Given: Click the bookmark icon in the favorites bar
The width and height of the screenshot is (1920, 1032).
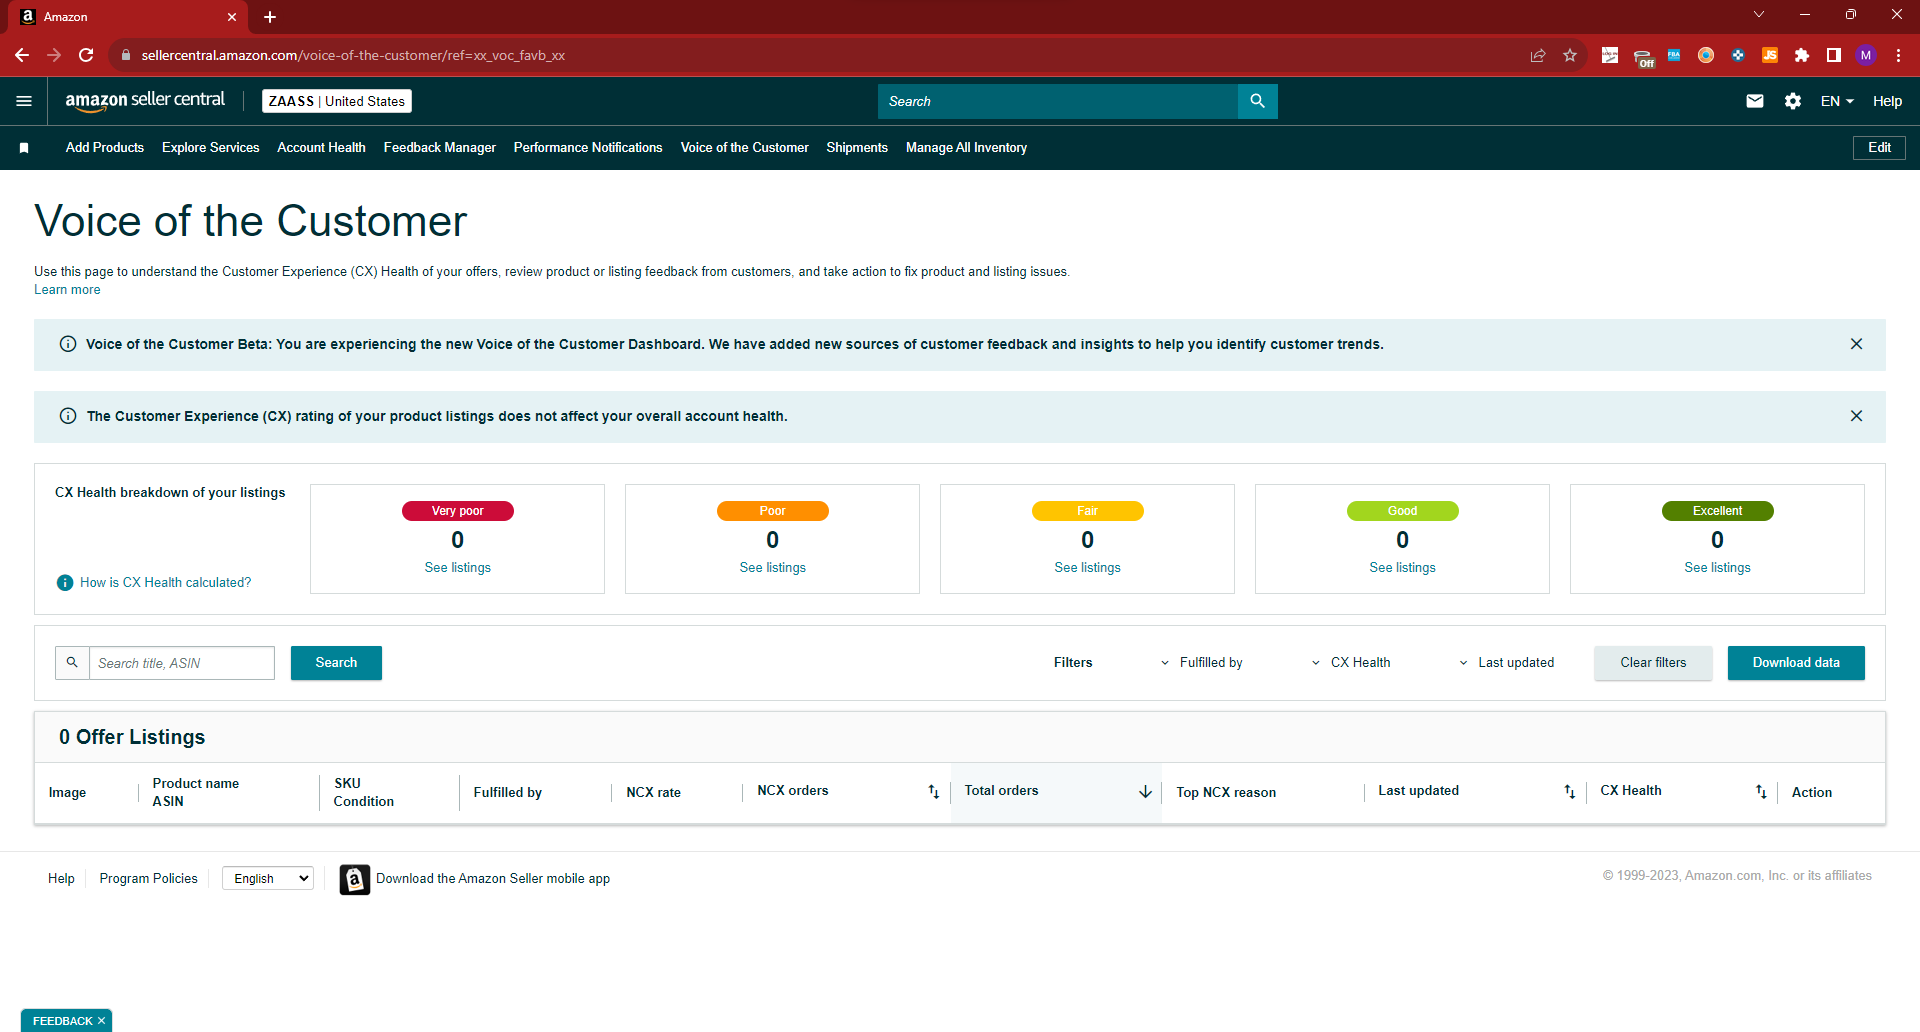Looking at the screenshot, I should click(x=24, y=148).
